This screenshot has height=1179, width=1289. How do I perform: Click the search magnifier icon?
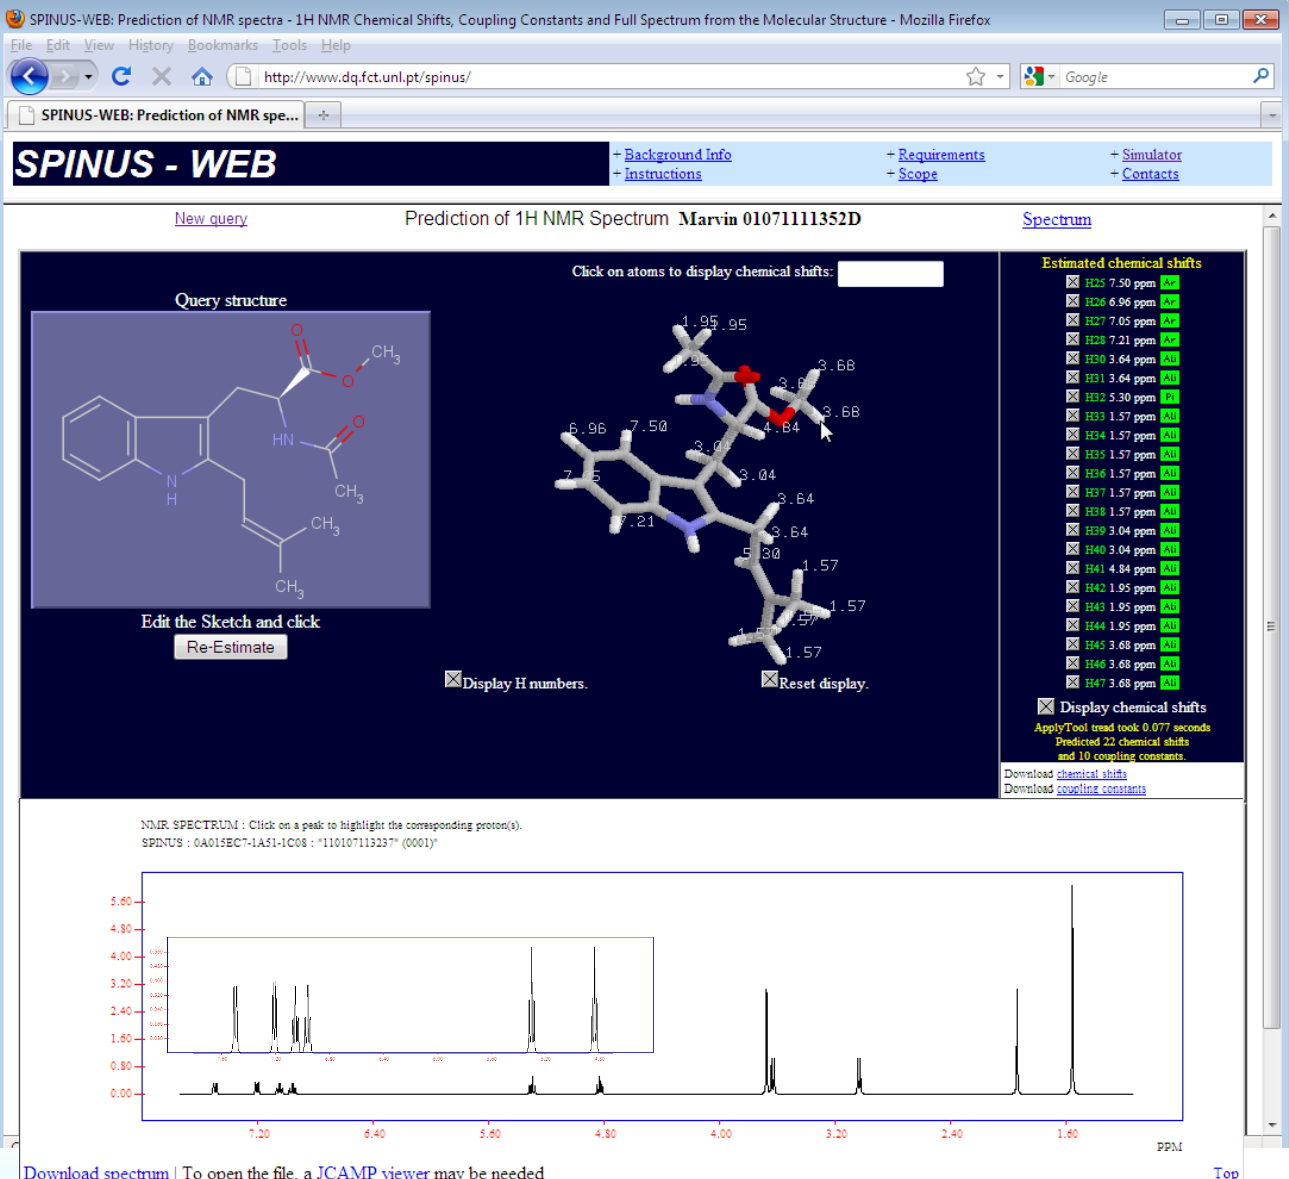click(1261, 76)
